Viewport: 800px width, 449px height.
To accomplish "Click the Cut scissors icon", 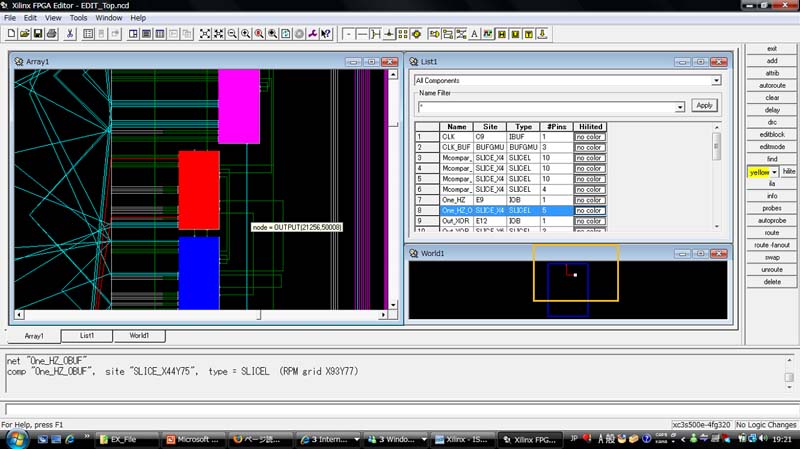I will pos(70,34).
